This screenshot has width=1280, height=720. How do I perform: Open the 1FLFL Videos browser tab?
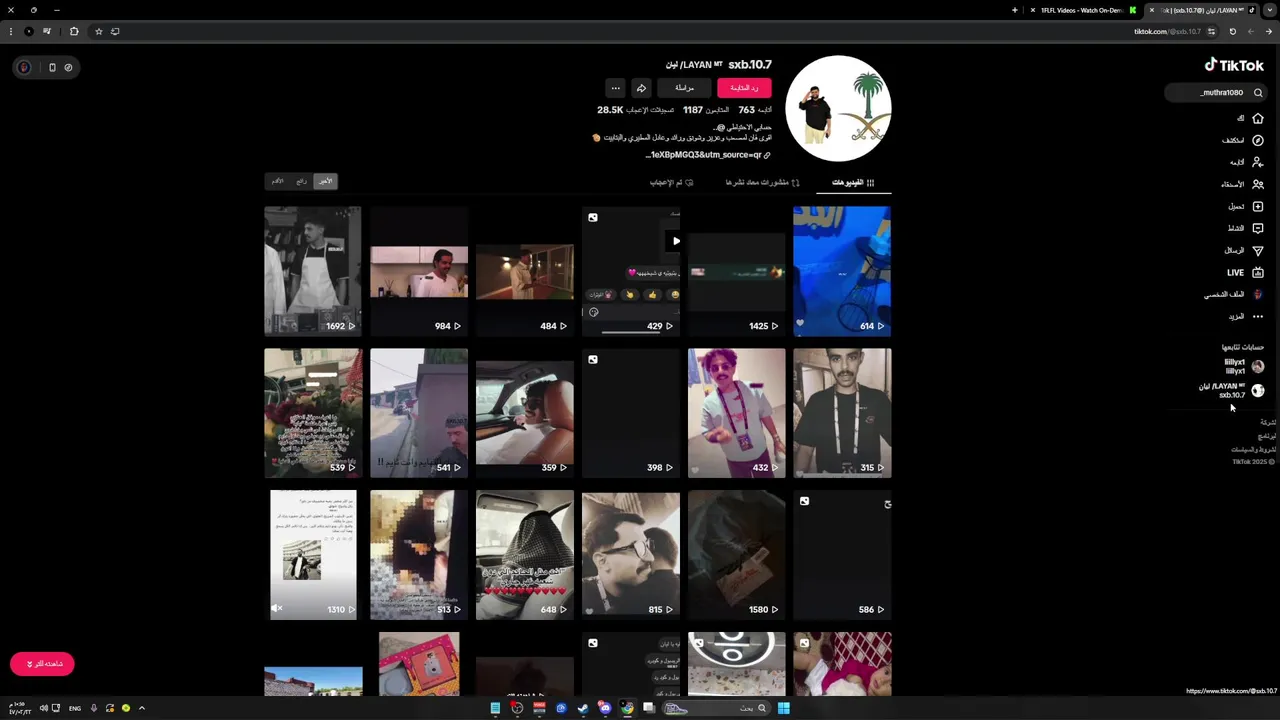1082,10
